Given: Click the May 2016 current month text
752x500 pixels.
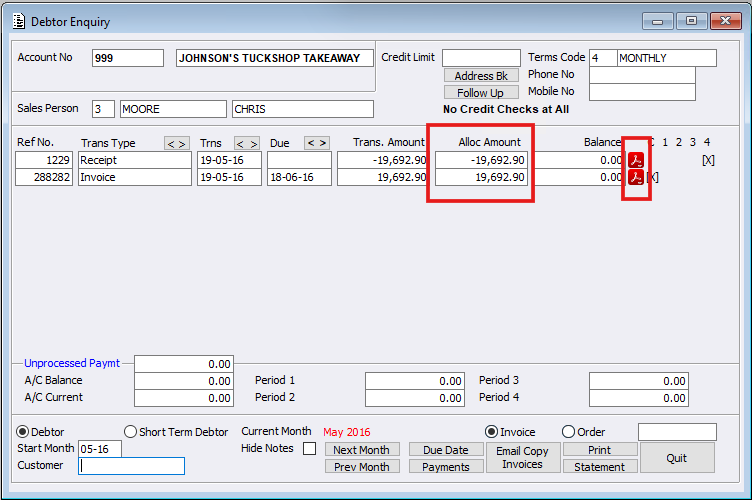Looking at the screenshot, I should point(347,432).
